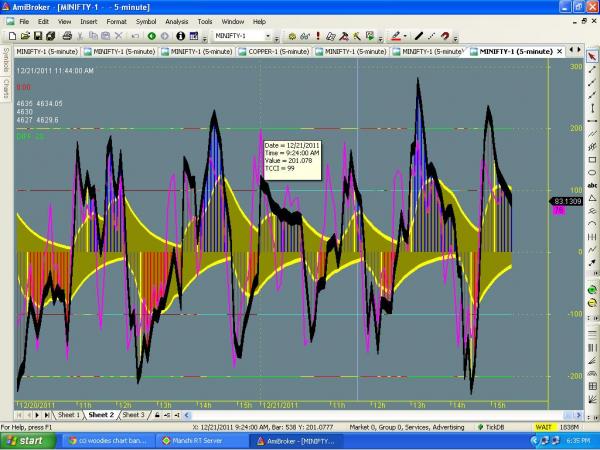The image size is (600, 450).
Task: Toggle the red magnet snap icon
Action: coord(445,36)
